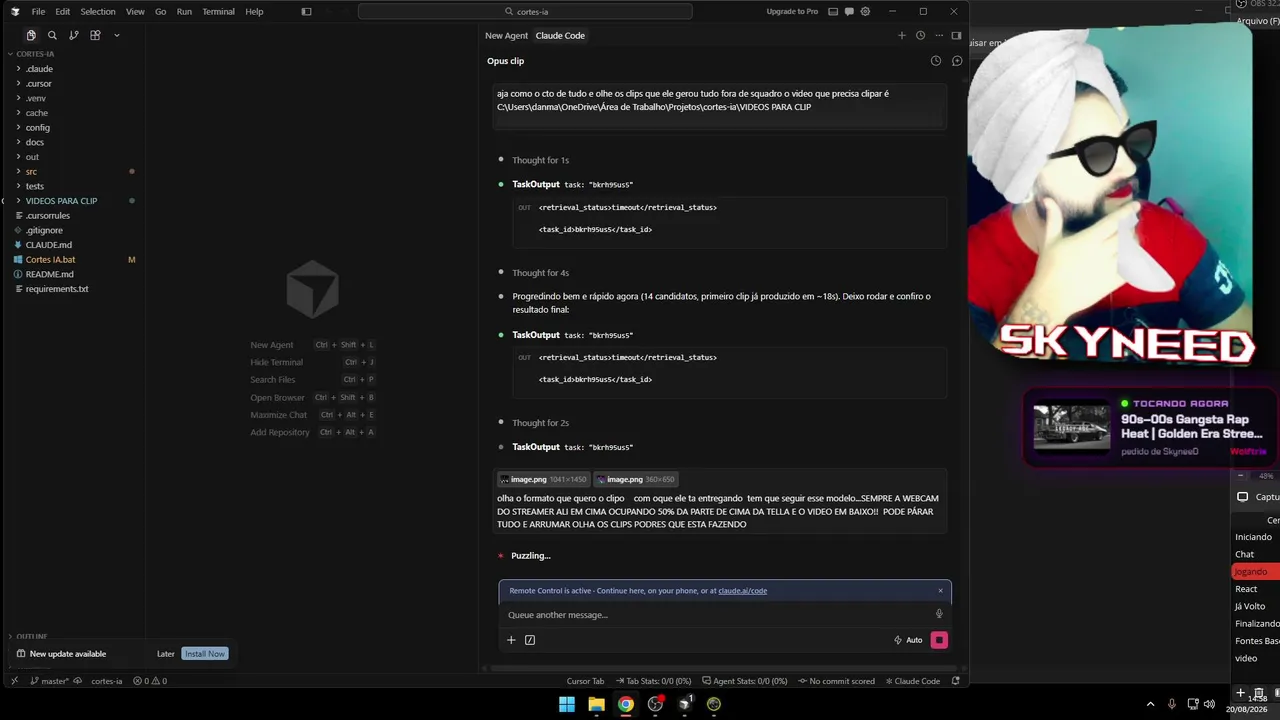Open the View menu
This screenshot has height=720, width=1280.
tap(135, 12)
